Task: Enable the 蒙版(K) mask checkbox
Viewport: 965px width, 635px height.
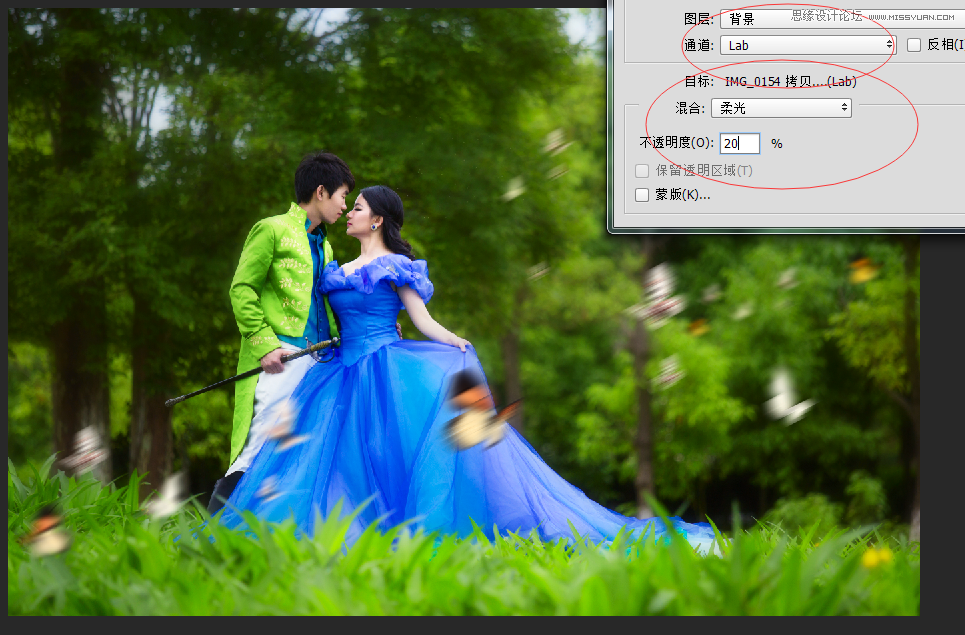Action: (642, 195)
